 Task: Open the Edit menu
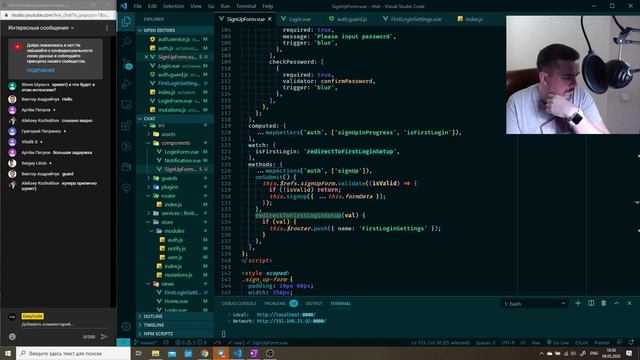coord(152,6)
